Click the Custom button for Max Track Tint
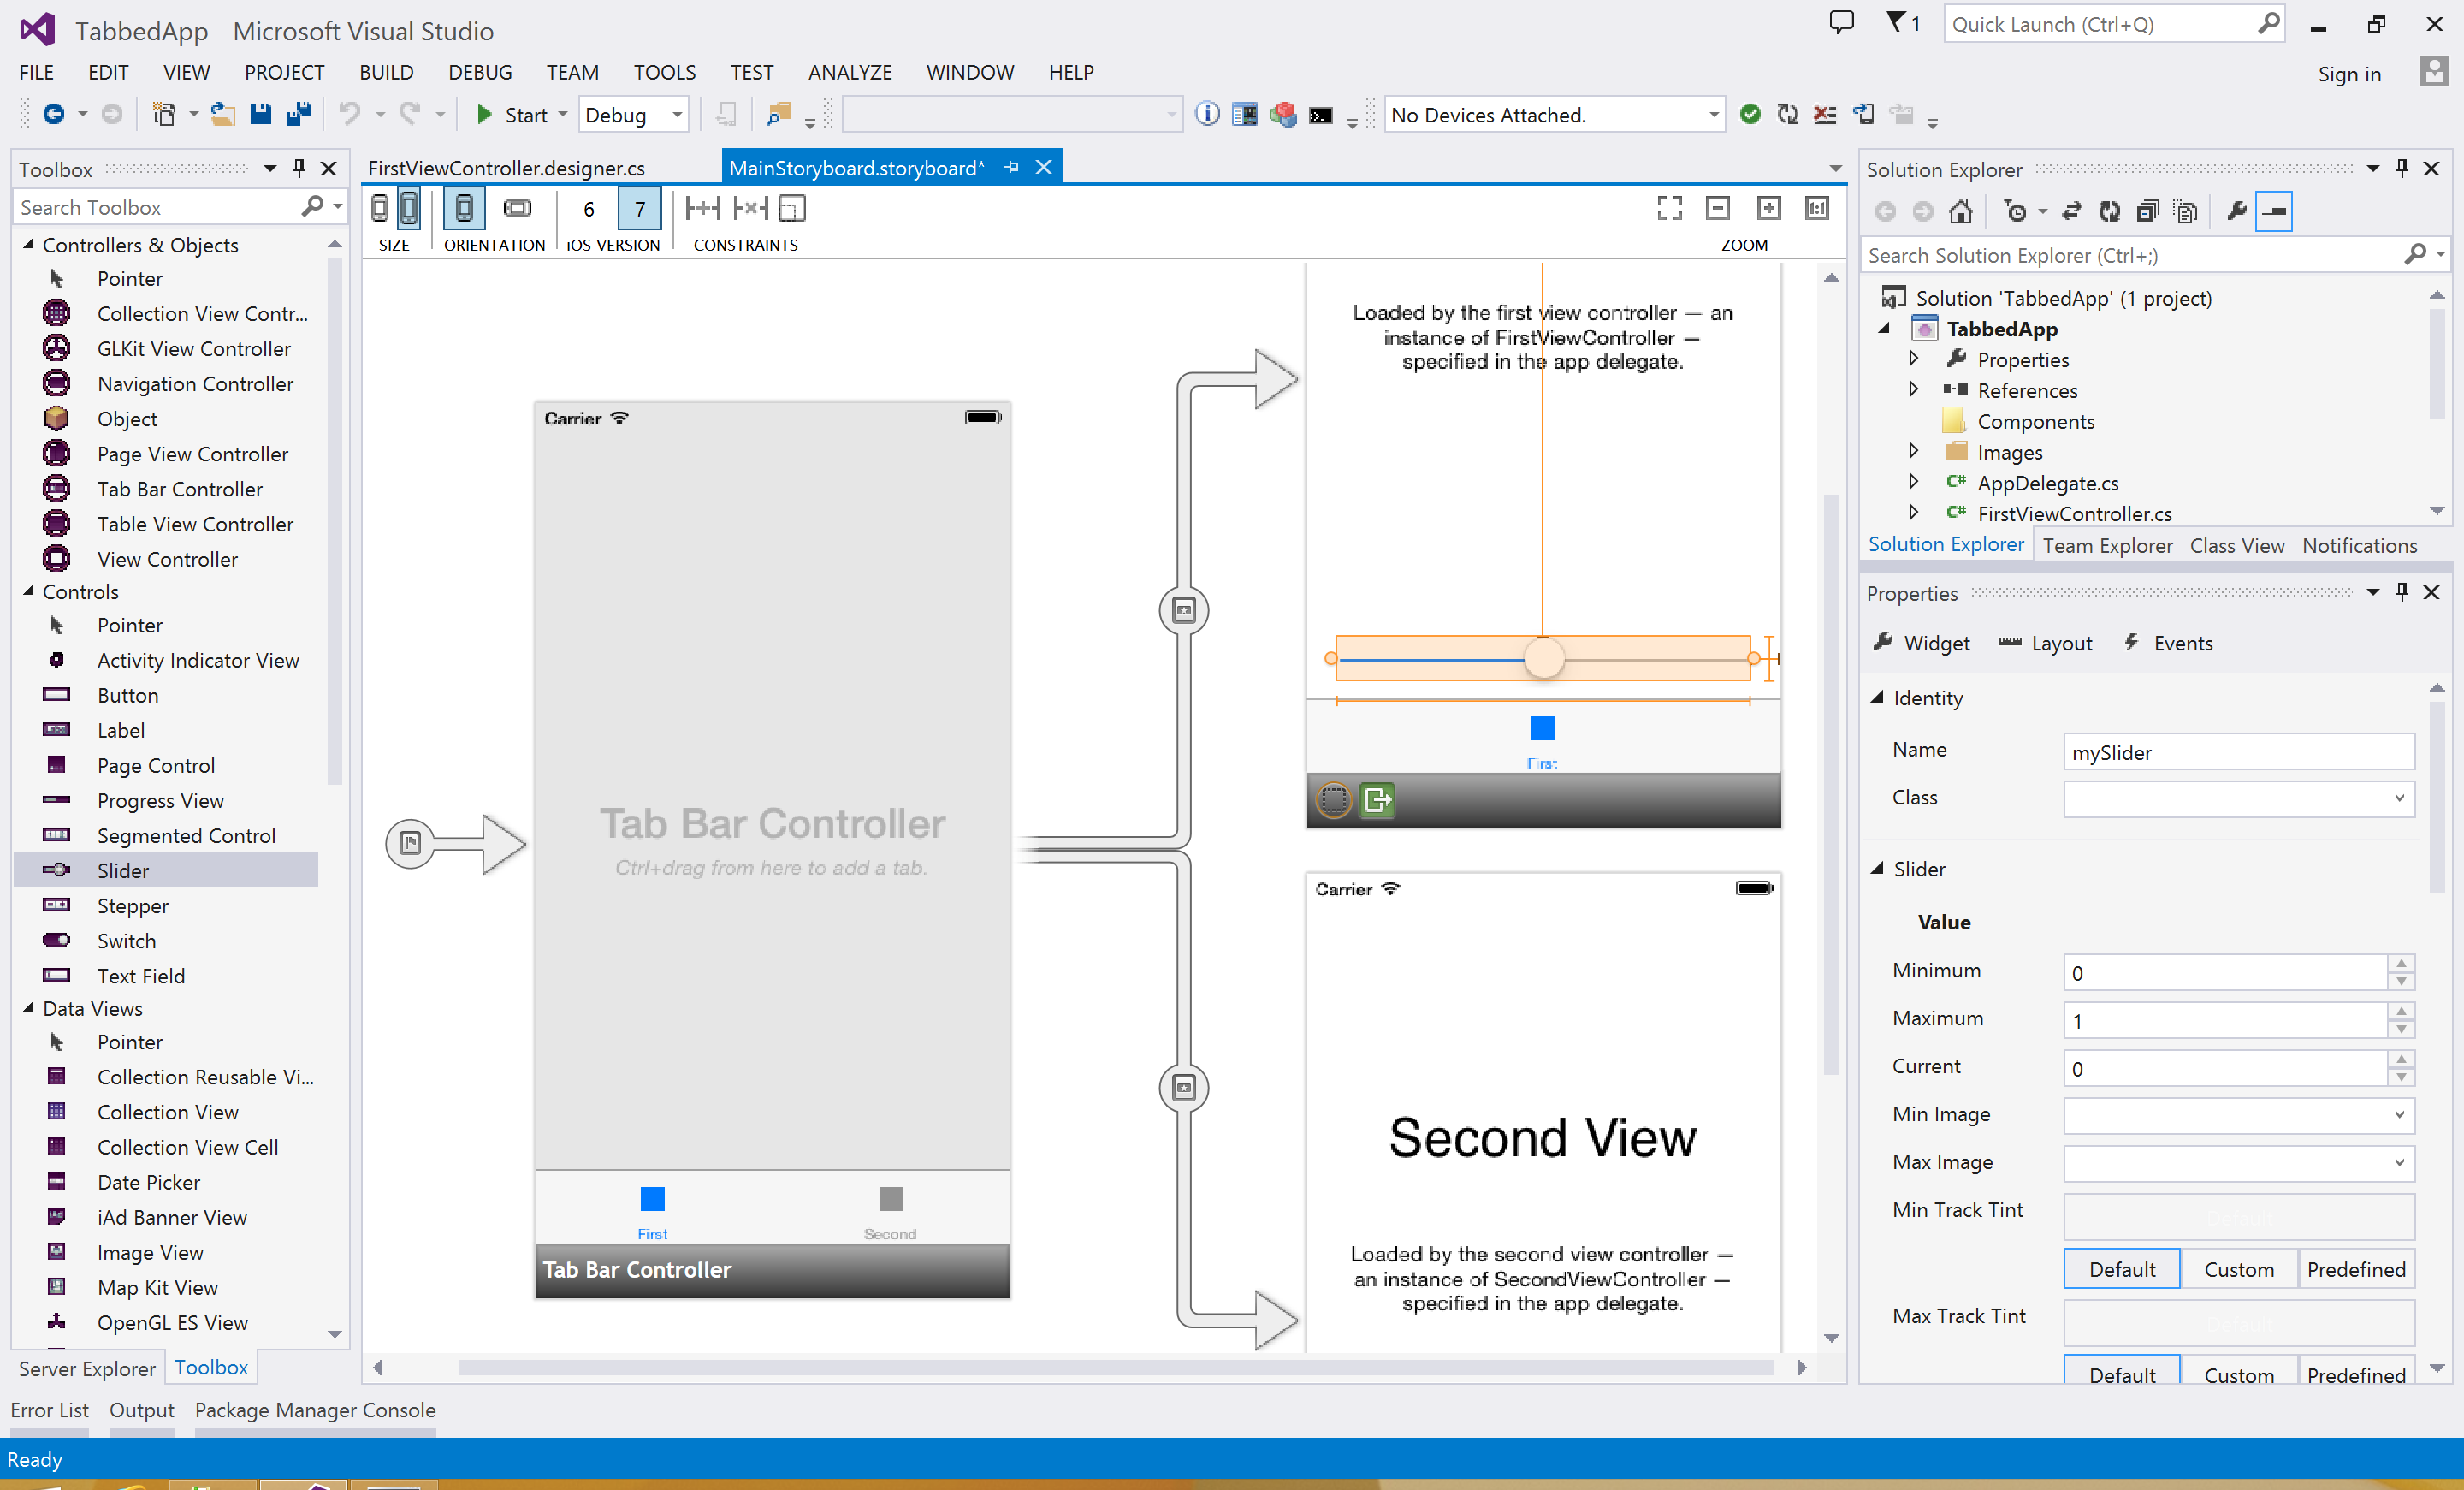2464x1490 pixels. (x=2239, y=1374)
